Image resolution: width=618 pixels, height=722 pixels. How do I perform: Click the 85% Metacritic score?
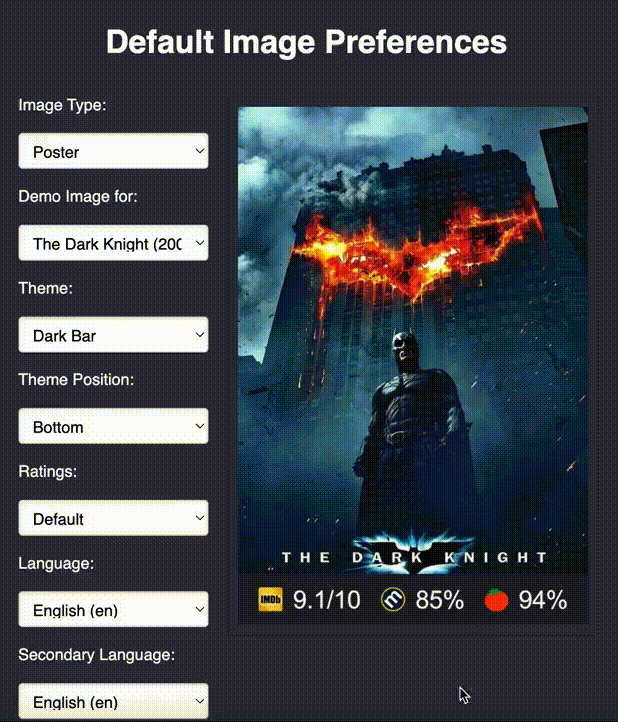coord(440,600)
